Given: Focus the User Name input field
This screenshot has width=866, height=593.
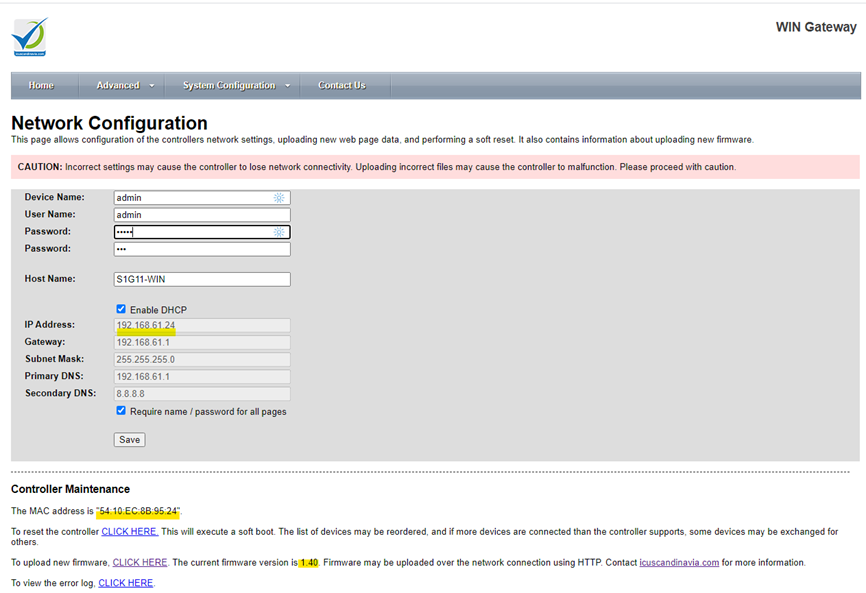Looking at the screenshot, I should (x=202, y=215).
